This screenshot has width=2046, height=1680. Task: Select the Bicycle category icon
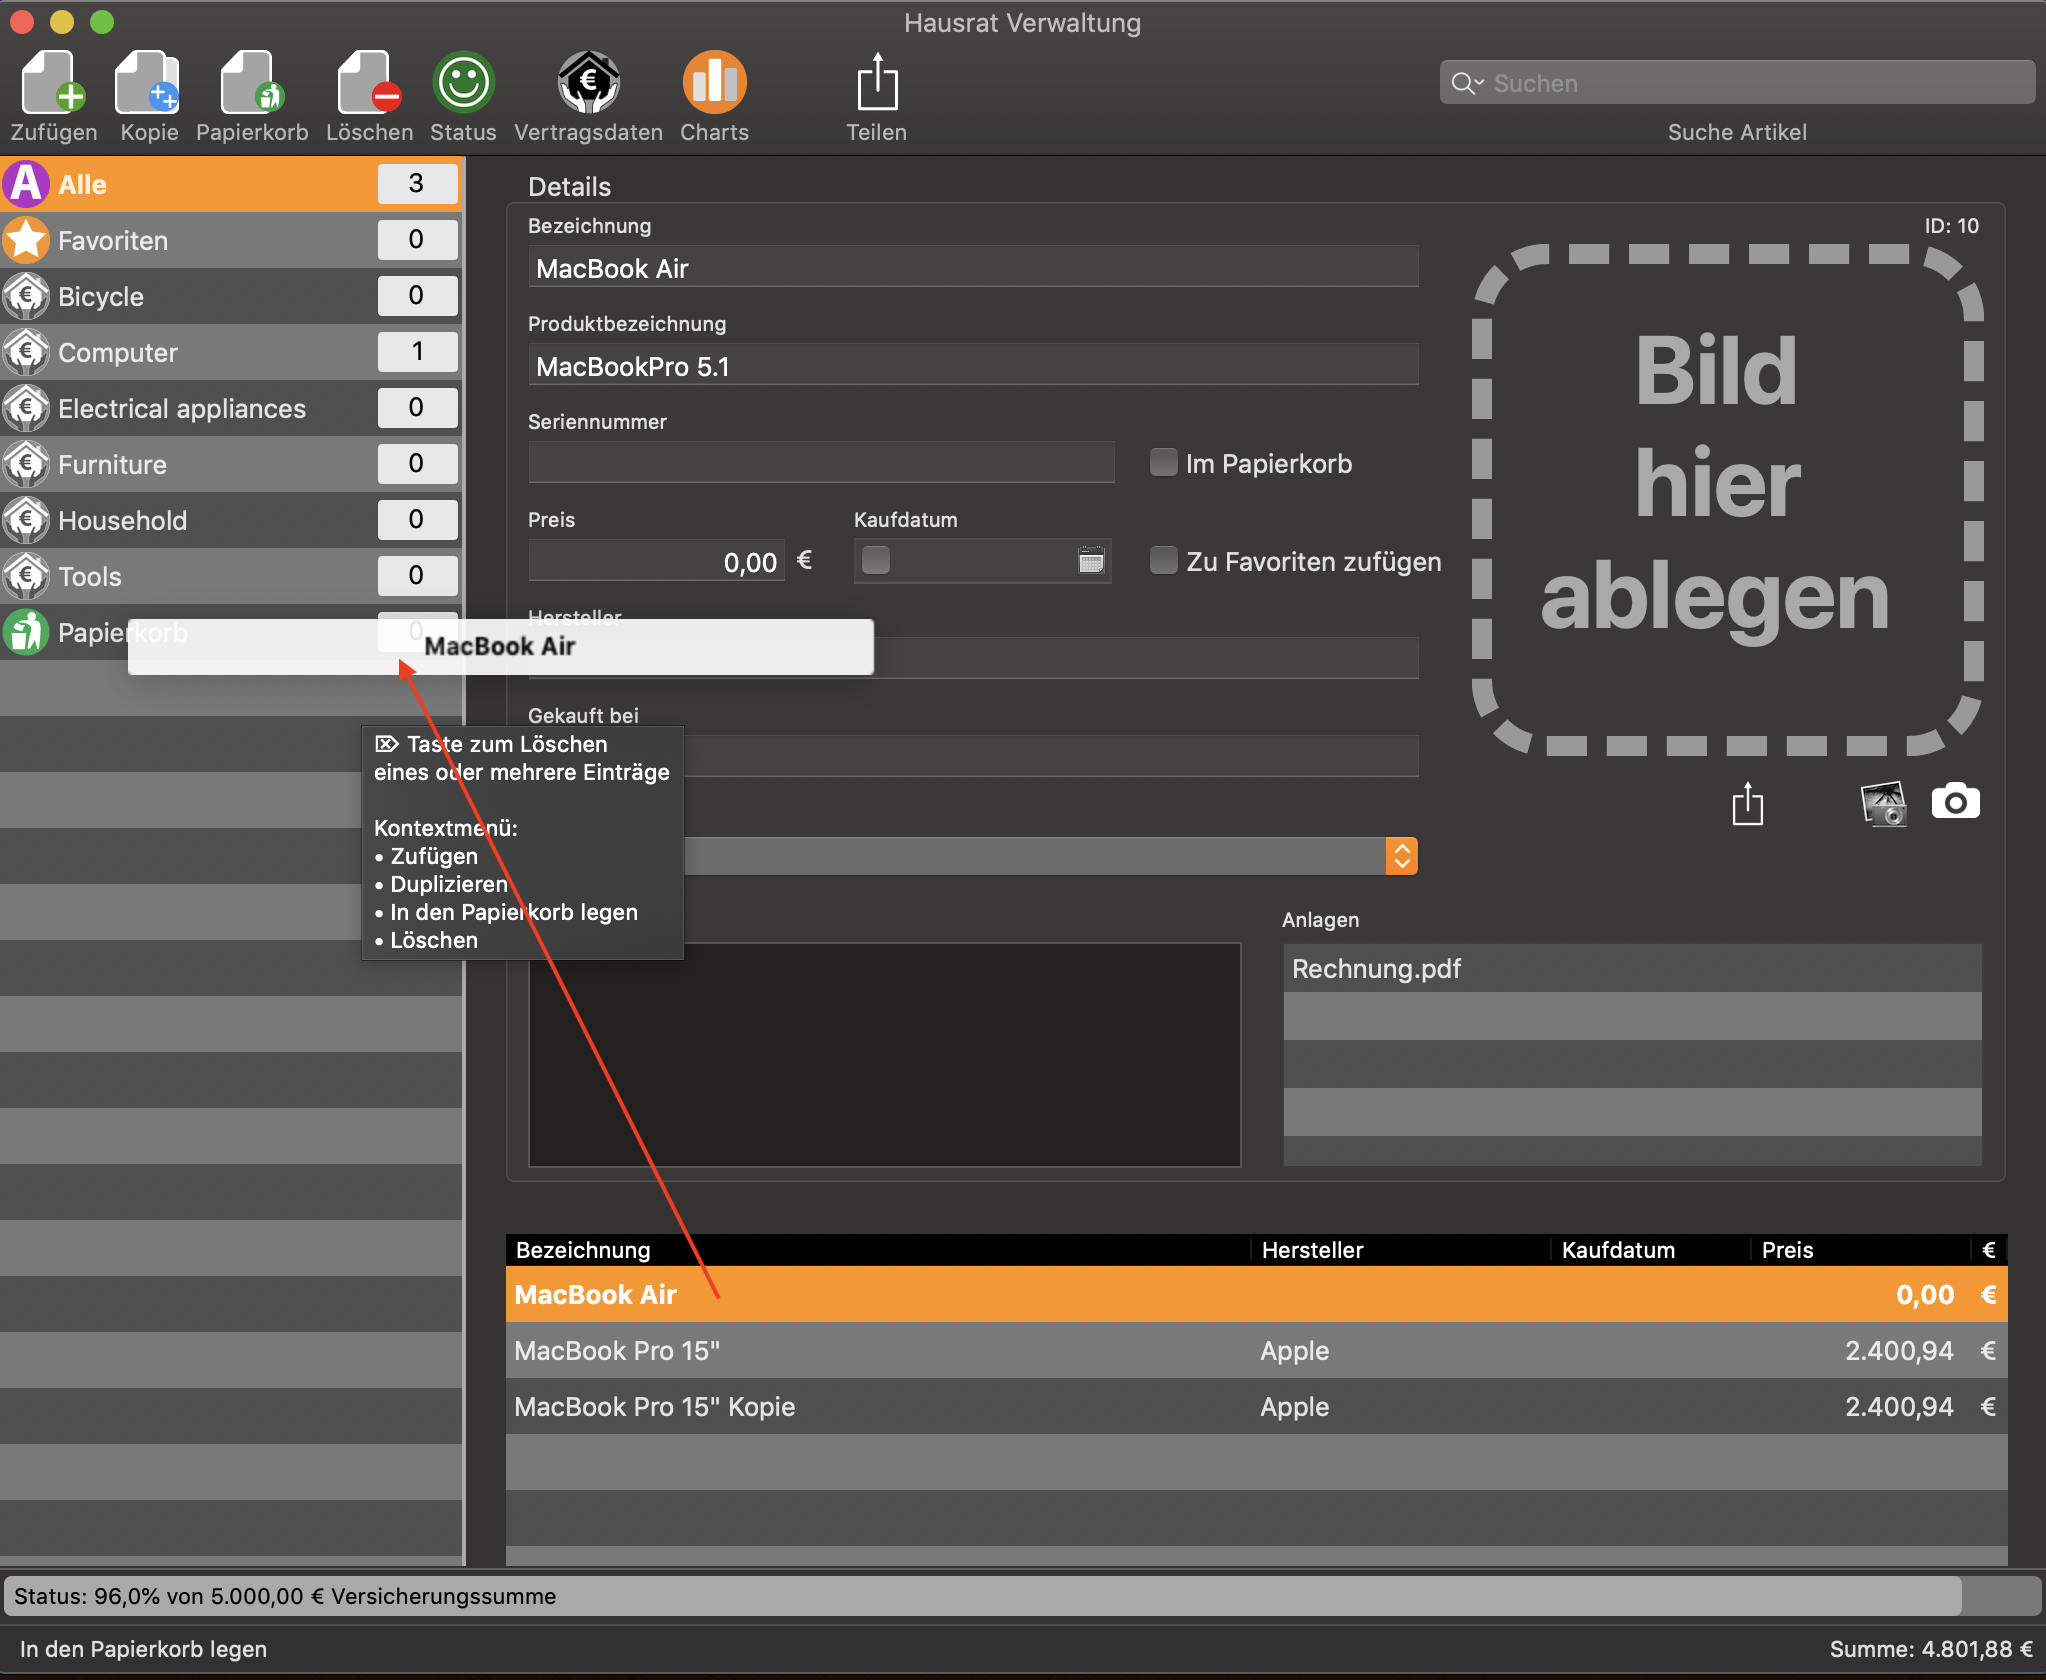pos(26,296)
